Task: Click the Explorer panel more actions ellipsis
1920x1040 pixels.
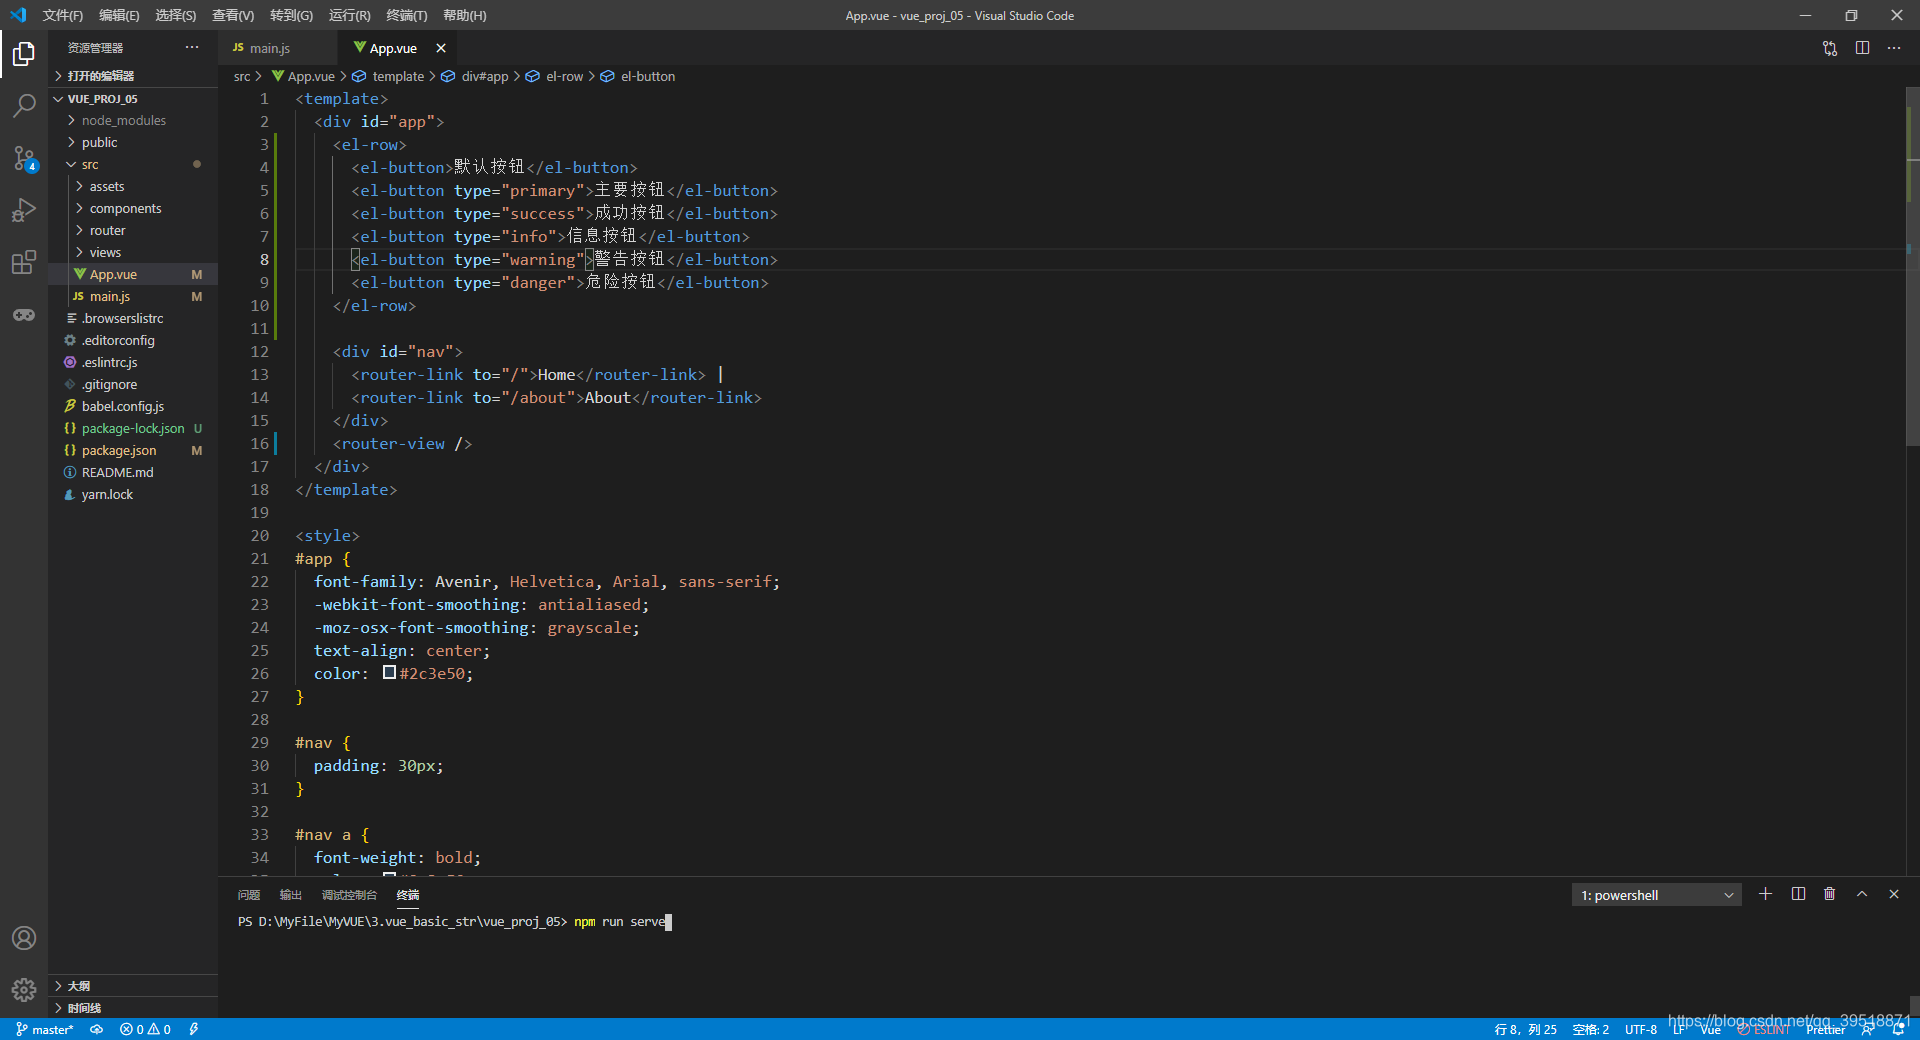Action: click(192, 47)
